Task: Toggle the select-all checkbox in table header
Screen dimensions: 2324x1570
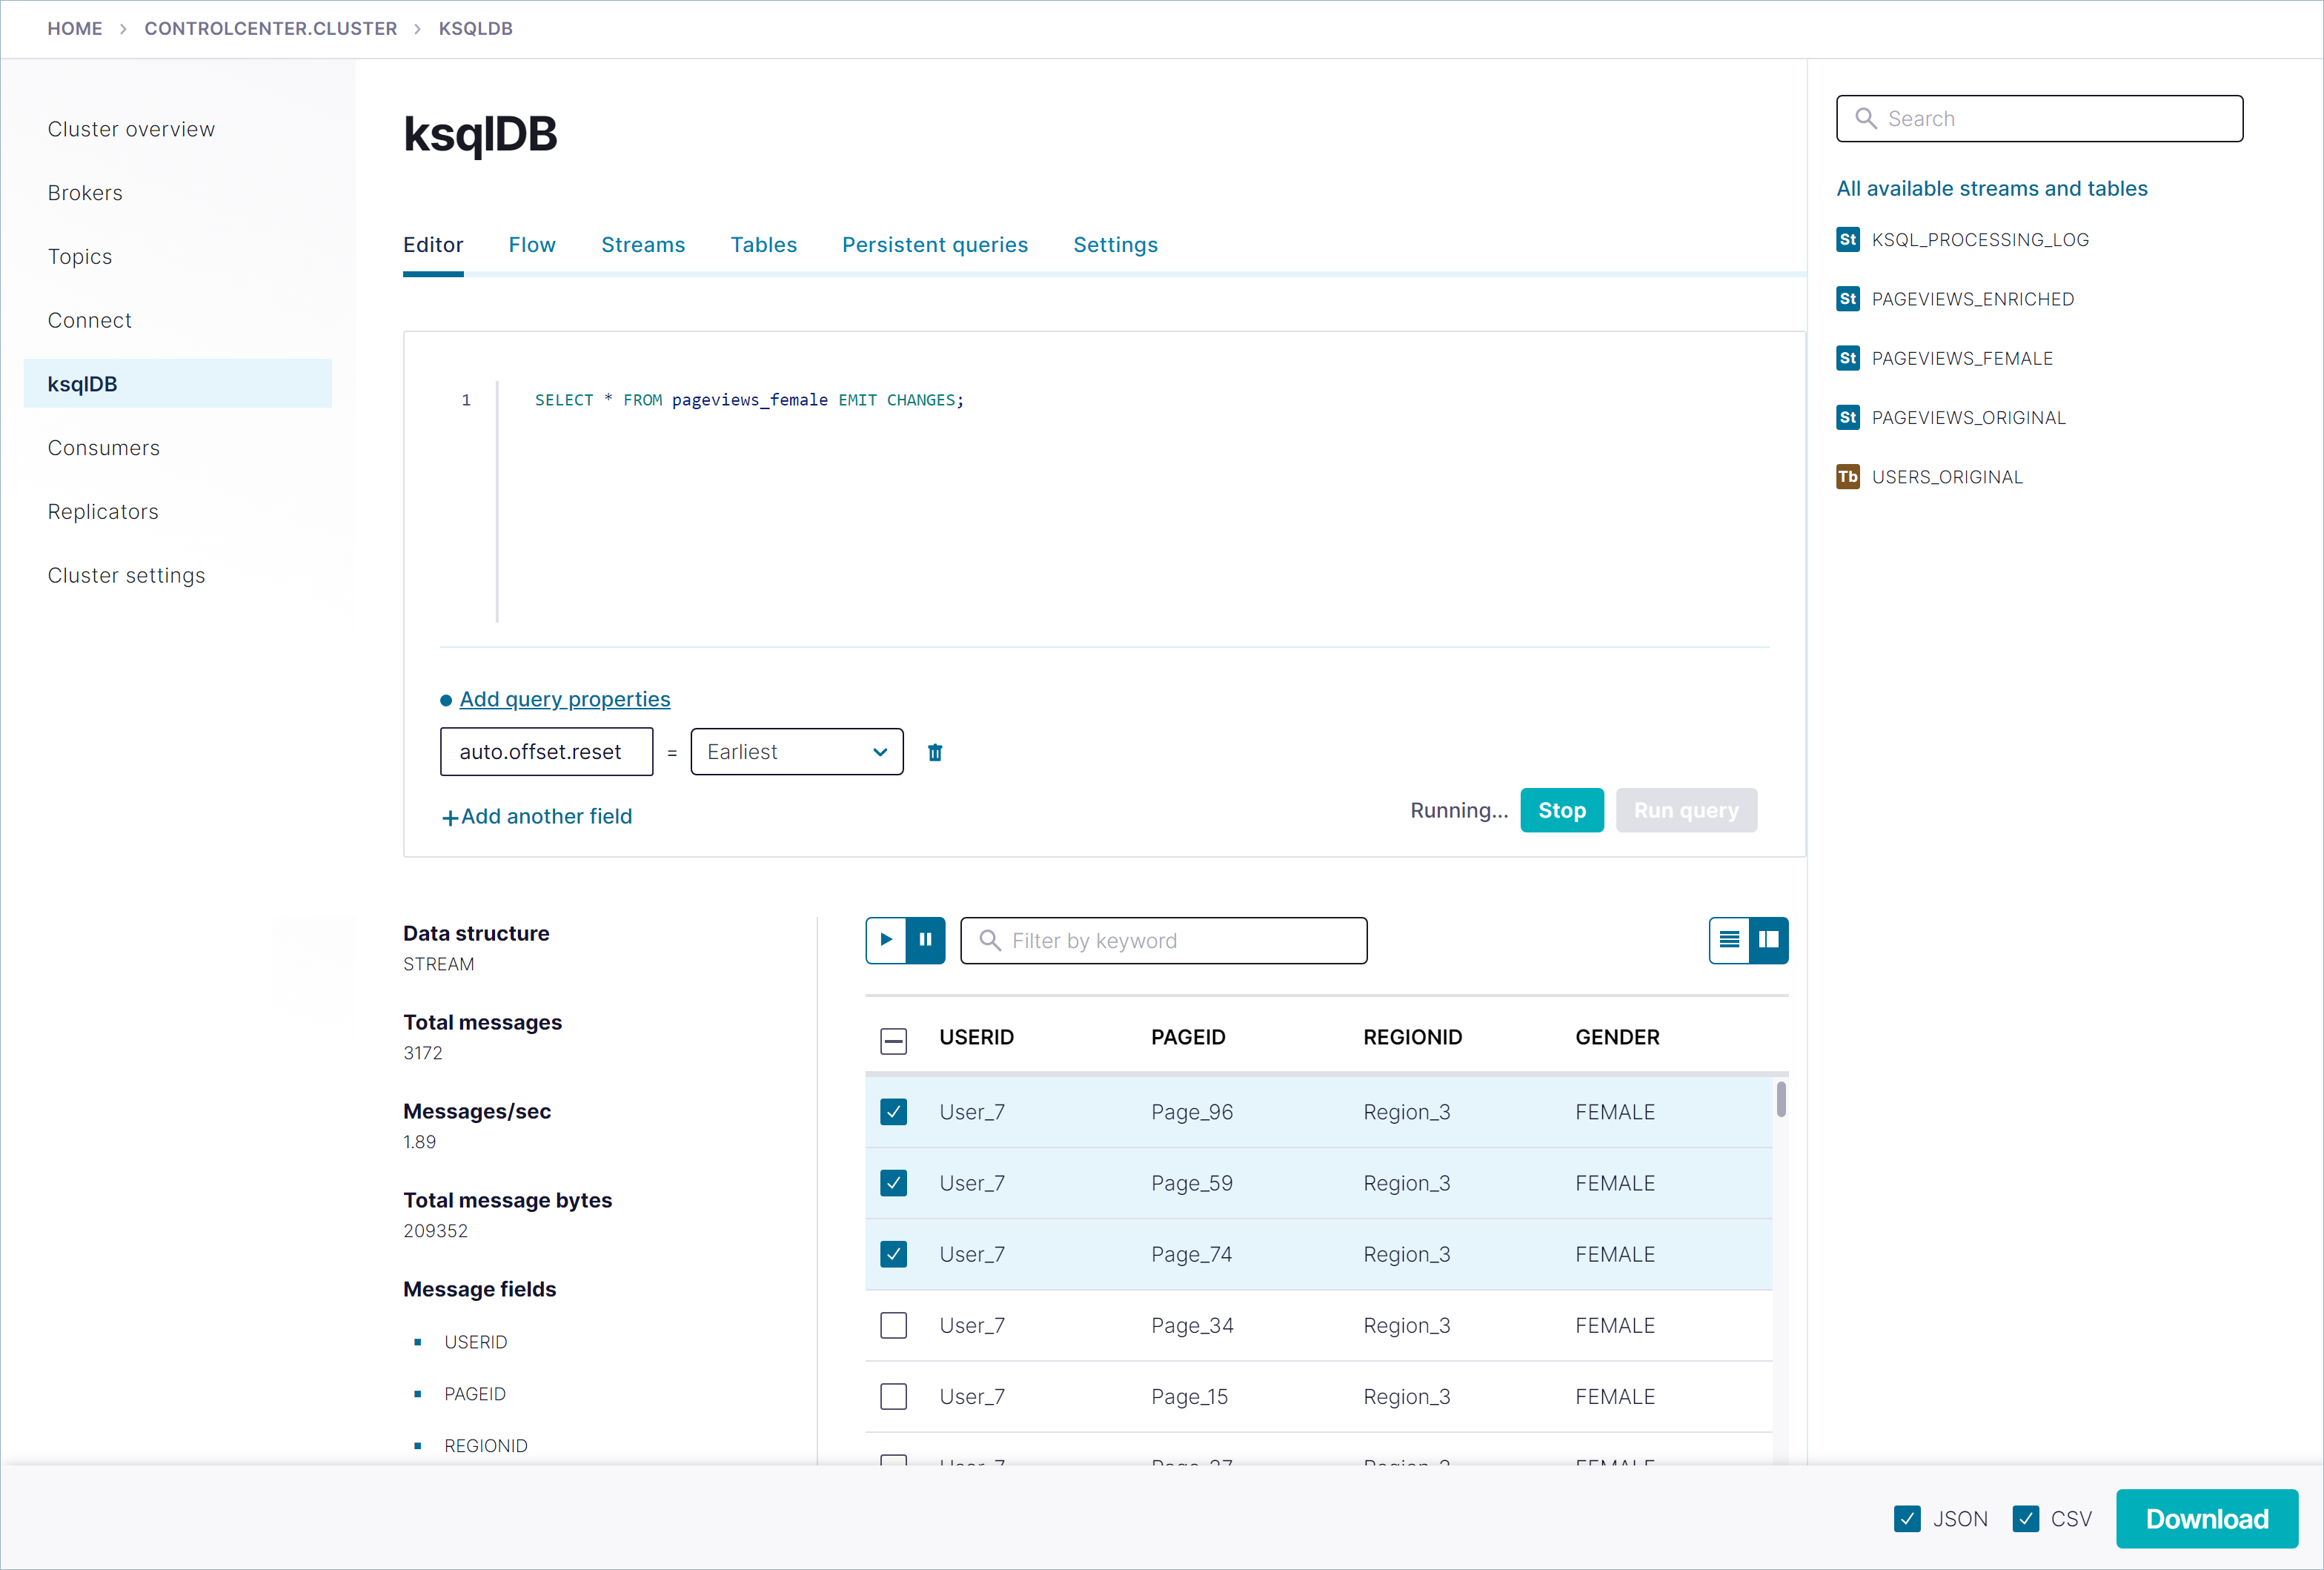Action: click(x=893, y=1040)
